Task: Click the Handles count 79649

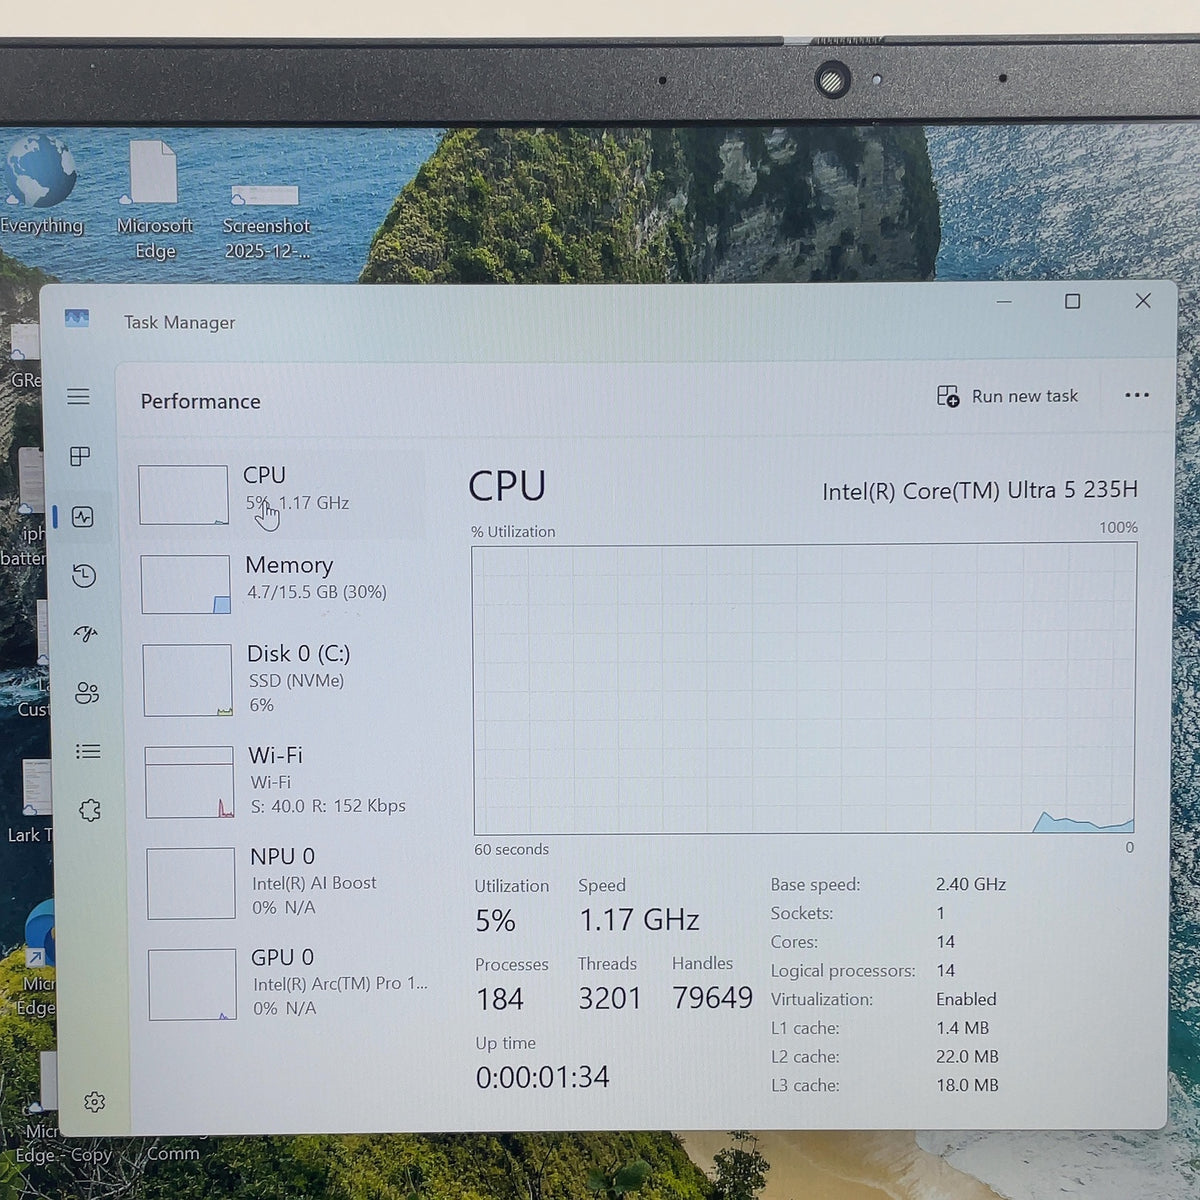Action: (x=712, y=997)
